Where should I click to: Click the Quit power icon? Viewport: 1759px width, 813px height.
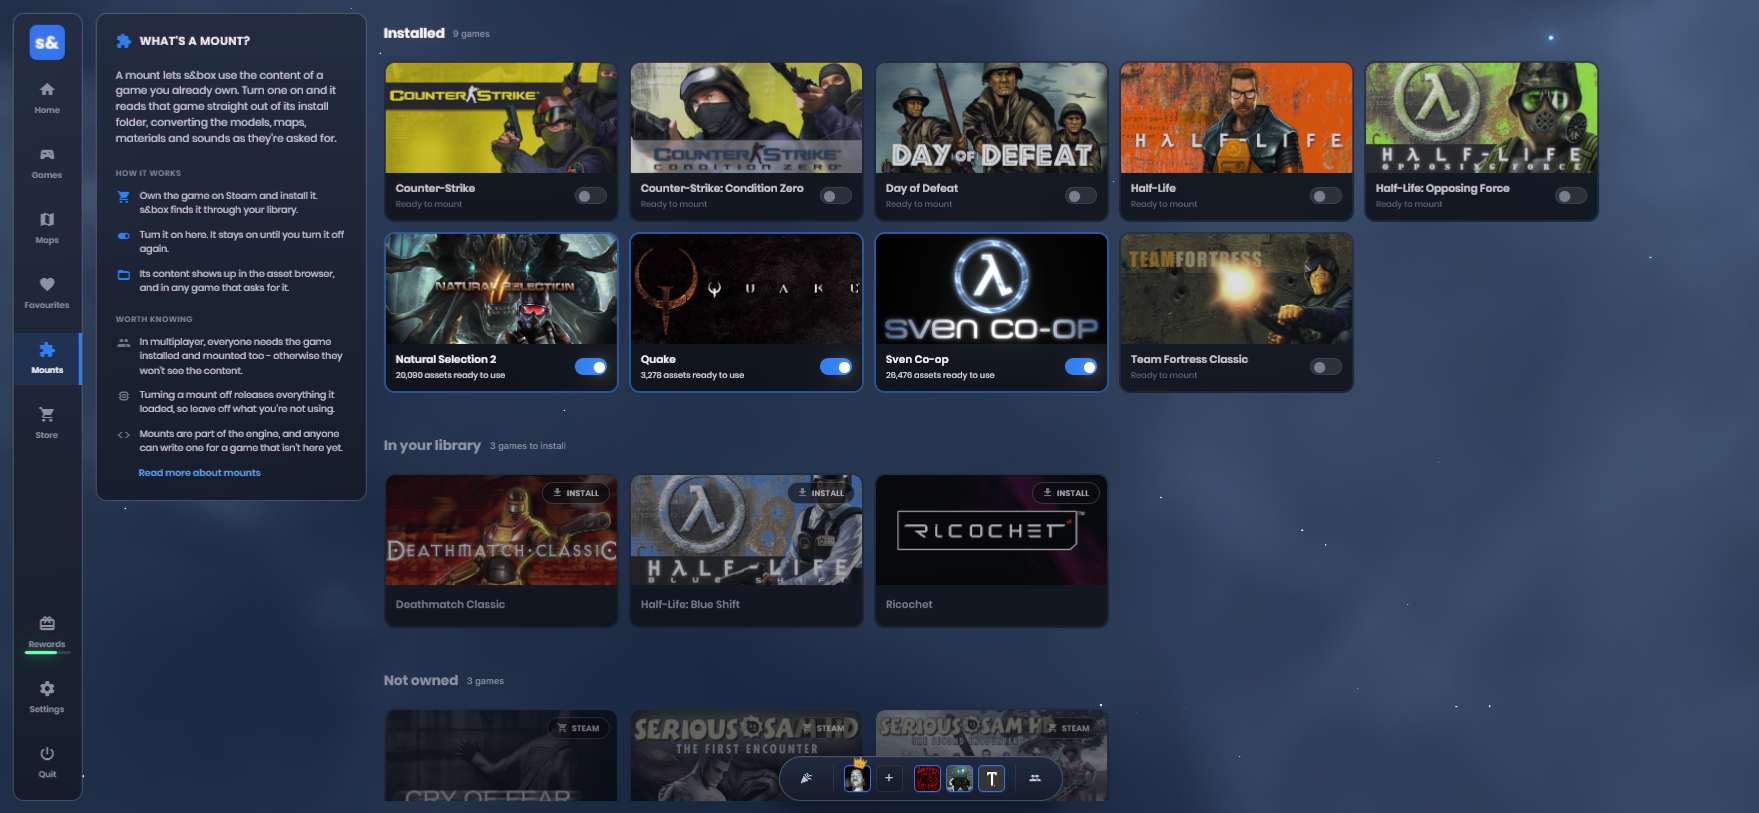pyautogui.click(x=47, y=753)
